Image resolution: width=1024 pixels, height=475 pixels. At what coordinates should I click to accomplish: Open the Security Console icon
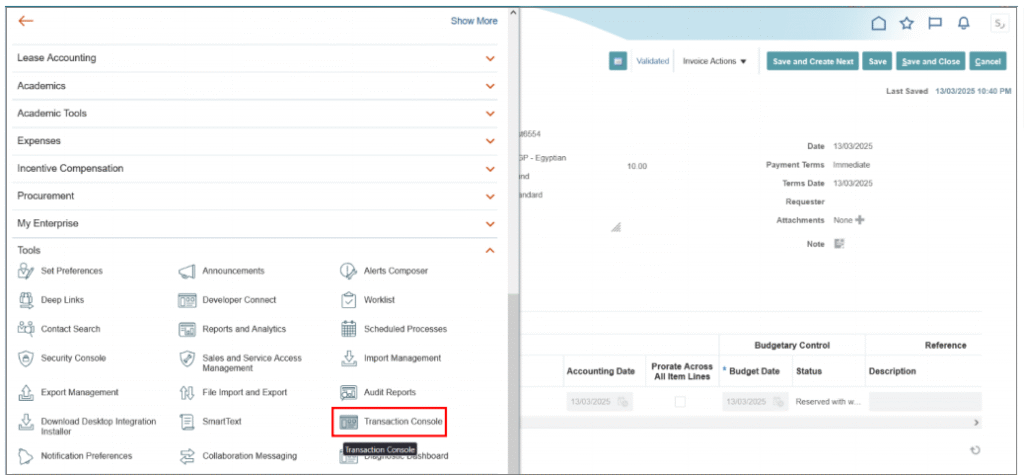tap(26, 358)
